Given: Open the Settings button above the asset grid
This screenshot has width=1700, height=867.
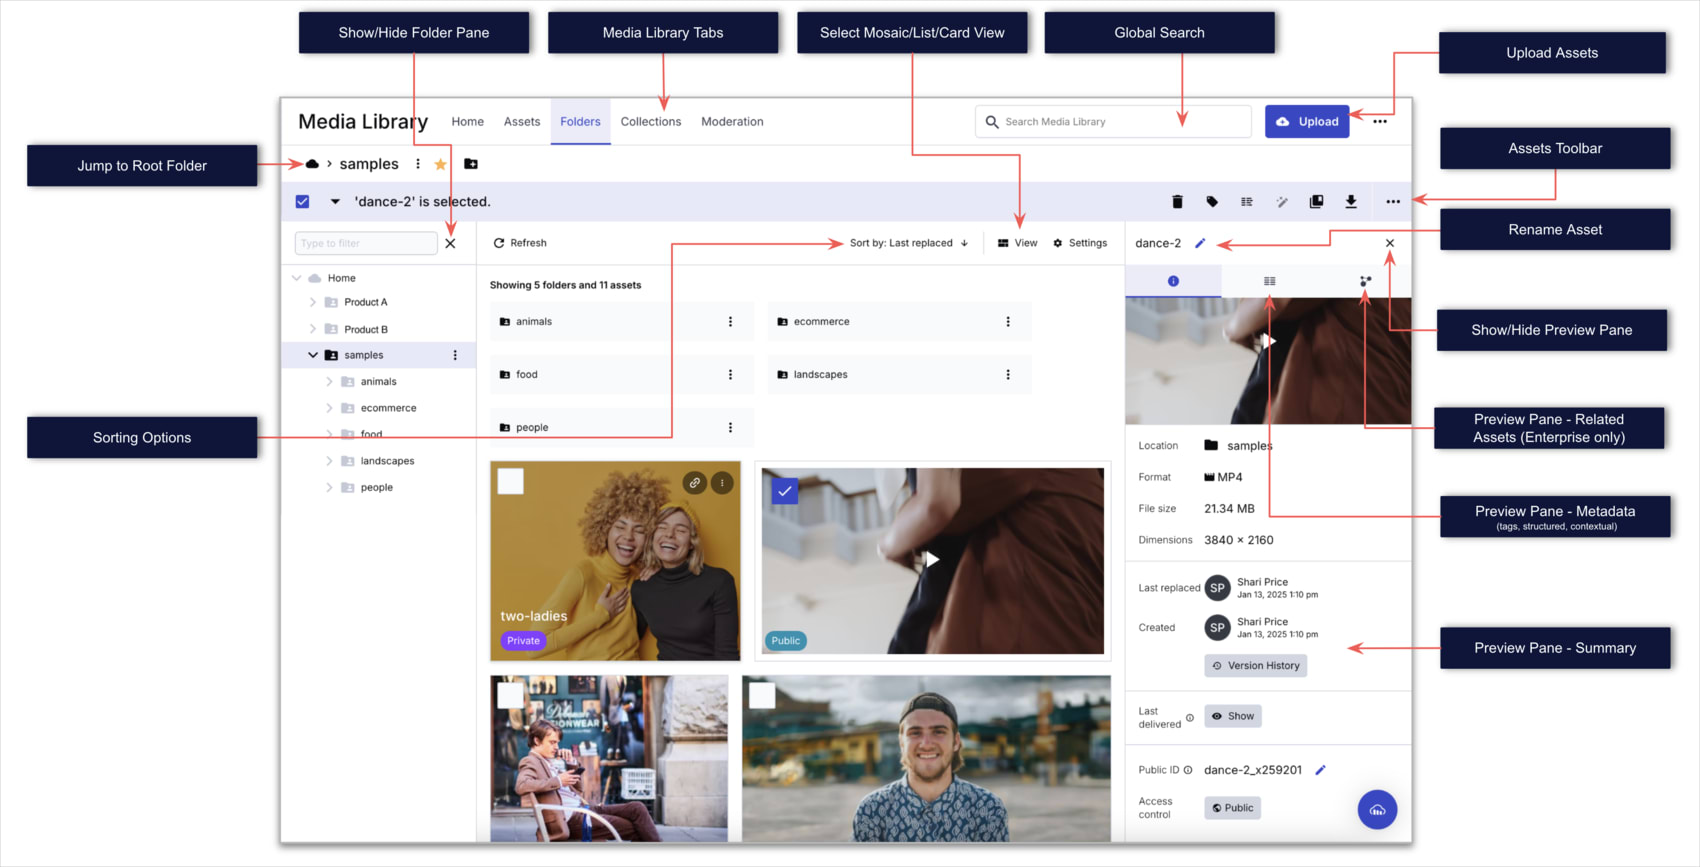Looking at the screenshot, I should pos(1080,243).
